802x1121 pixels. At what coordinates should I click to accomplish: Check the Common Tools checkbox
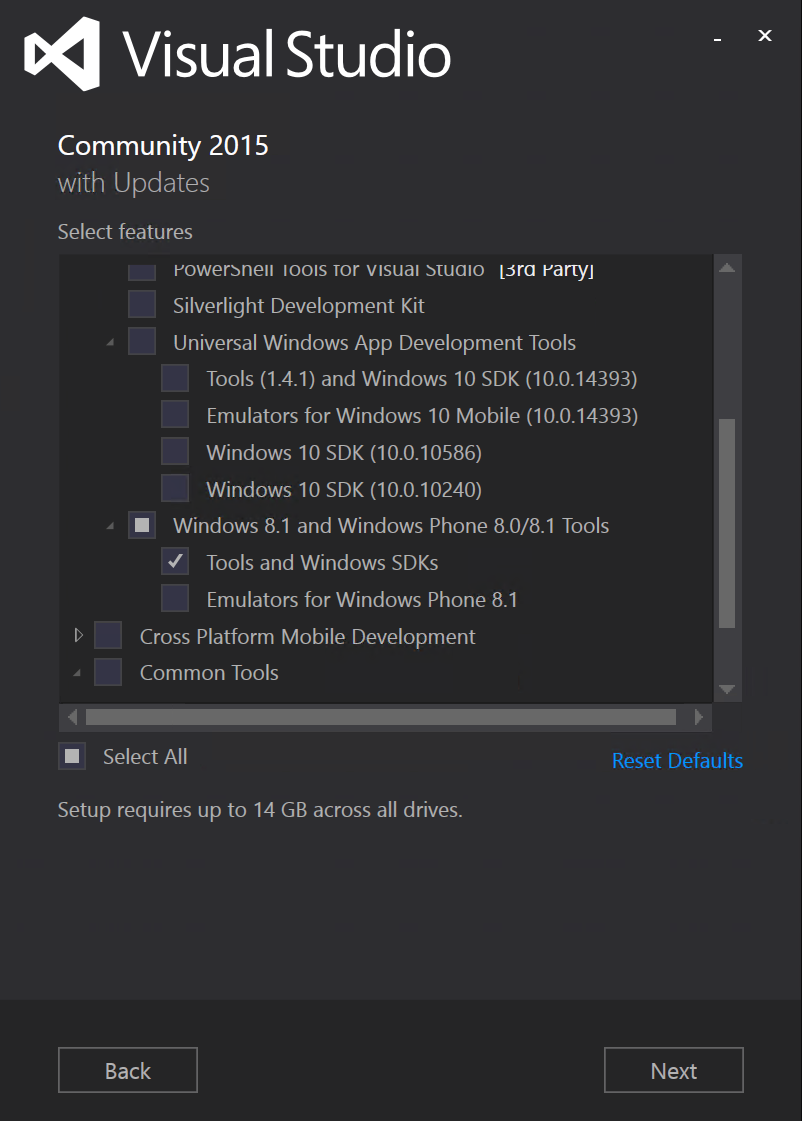click(108, 673)
